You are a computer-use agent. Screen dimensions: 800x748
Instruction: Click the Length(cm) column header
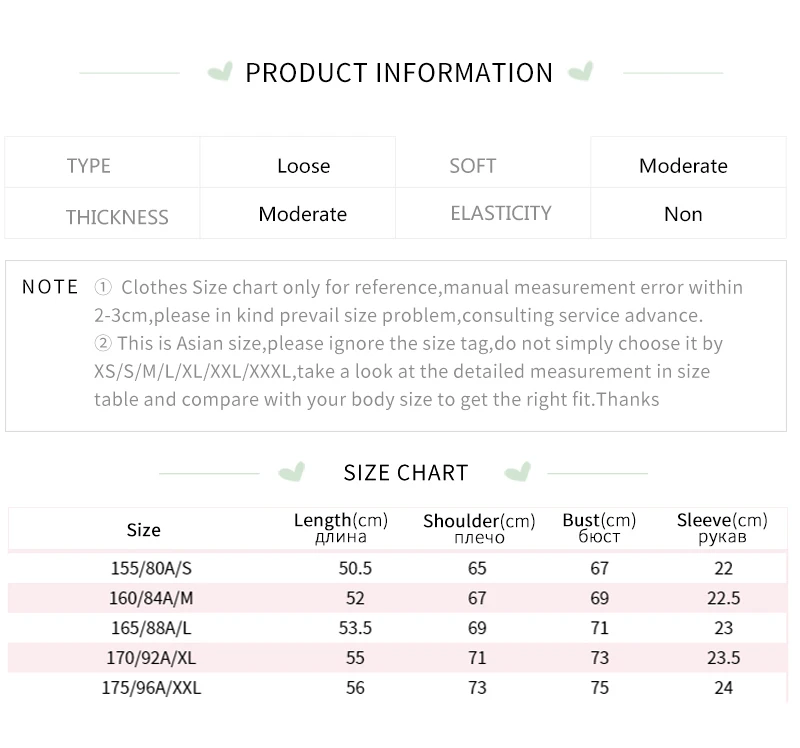pyautogui.click(x=341, y=529)
